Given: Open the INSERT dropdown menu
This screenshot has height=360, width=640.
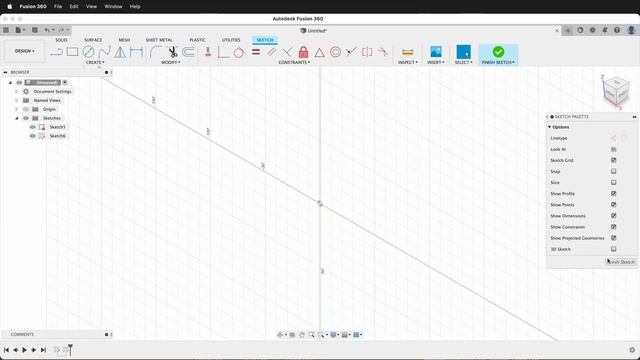Looking at the screenshot, I should (x=436, y=62).
